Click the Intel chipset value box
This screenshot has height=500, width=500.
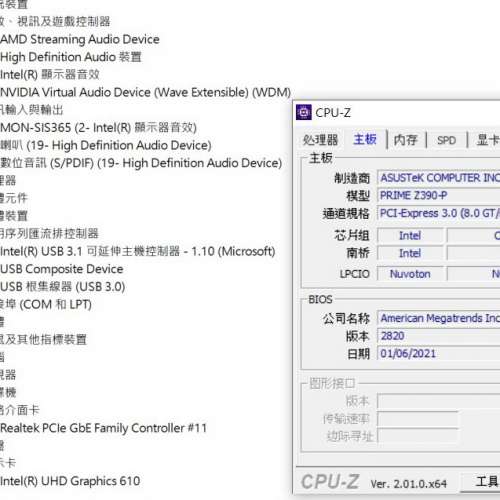point(410,235)
